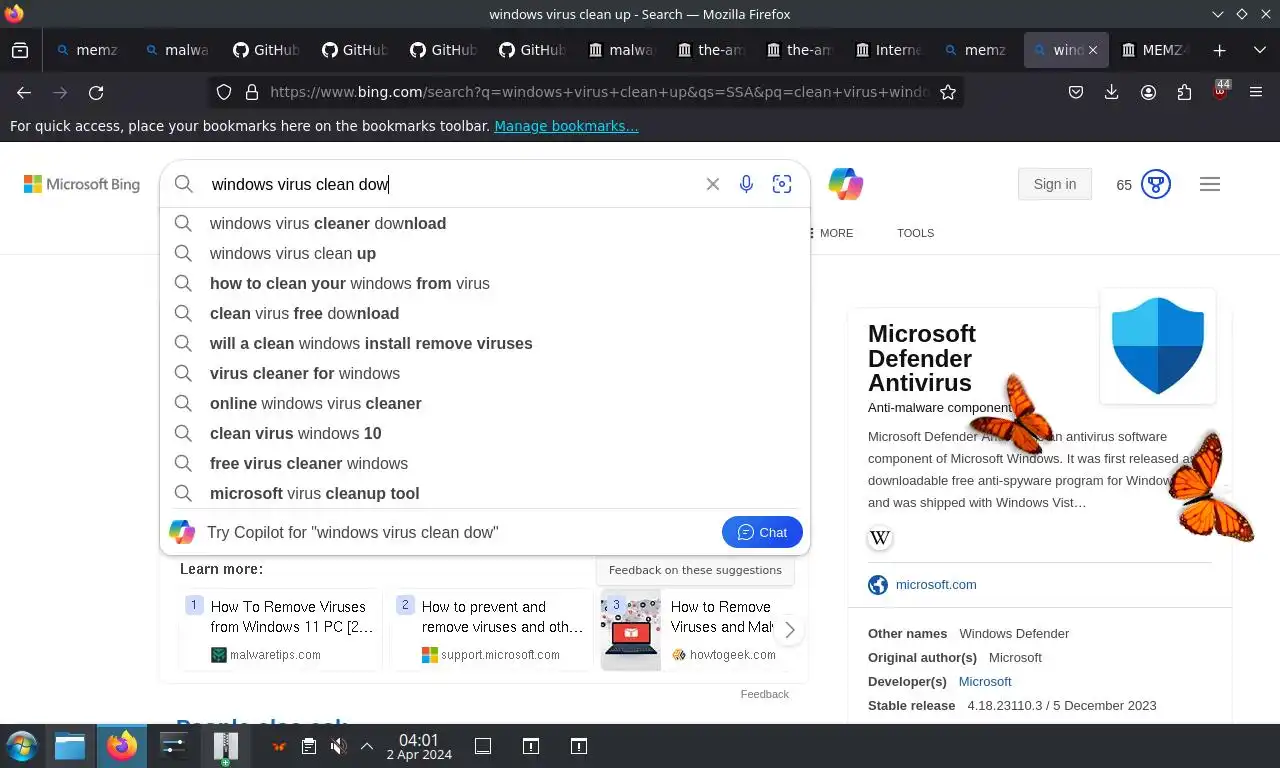Image resolution: width=1280 pixels, height=768 pixels.
Task: Open Feedback on these suggestions
Action: tap(695, 570)
